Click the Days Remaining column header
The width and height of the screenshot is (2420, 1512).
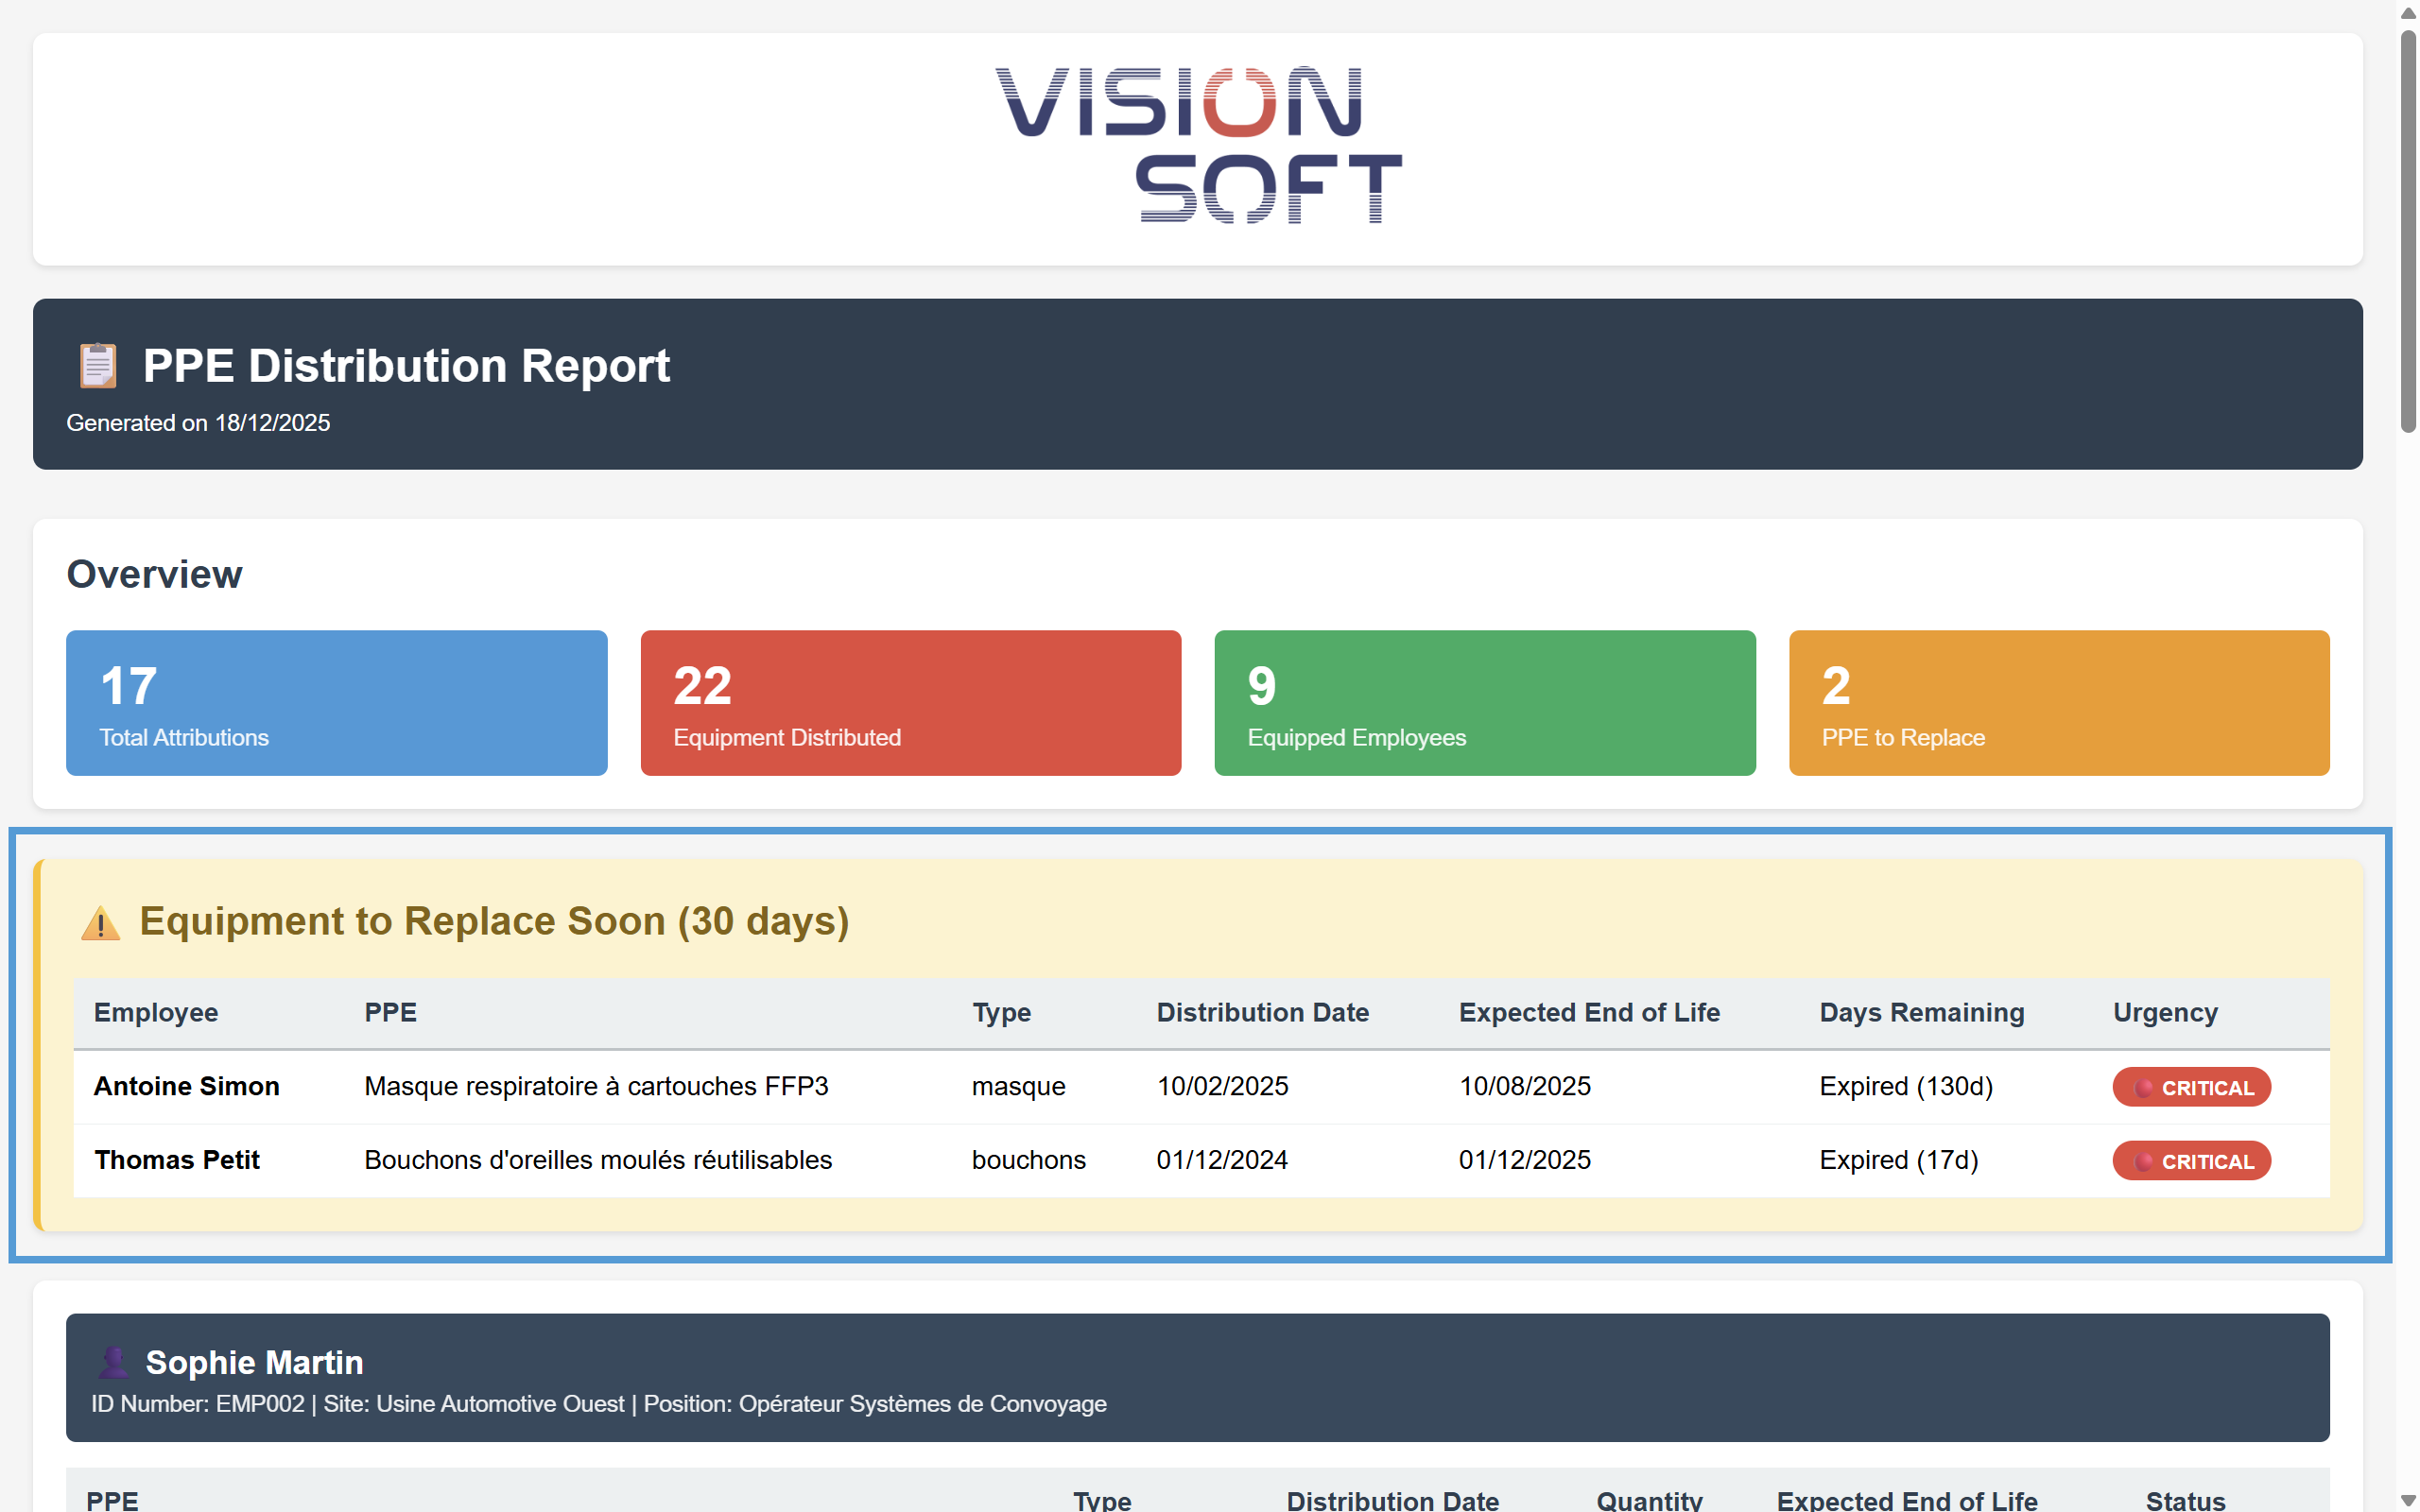coord(1921,1012)
